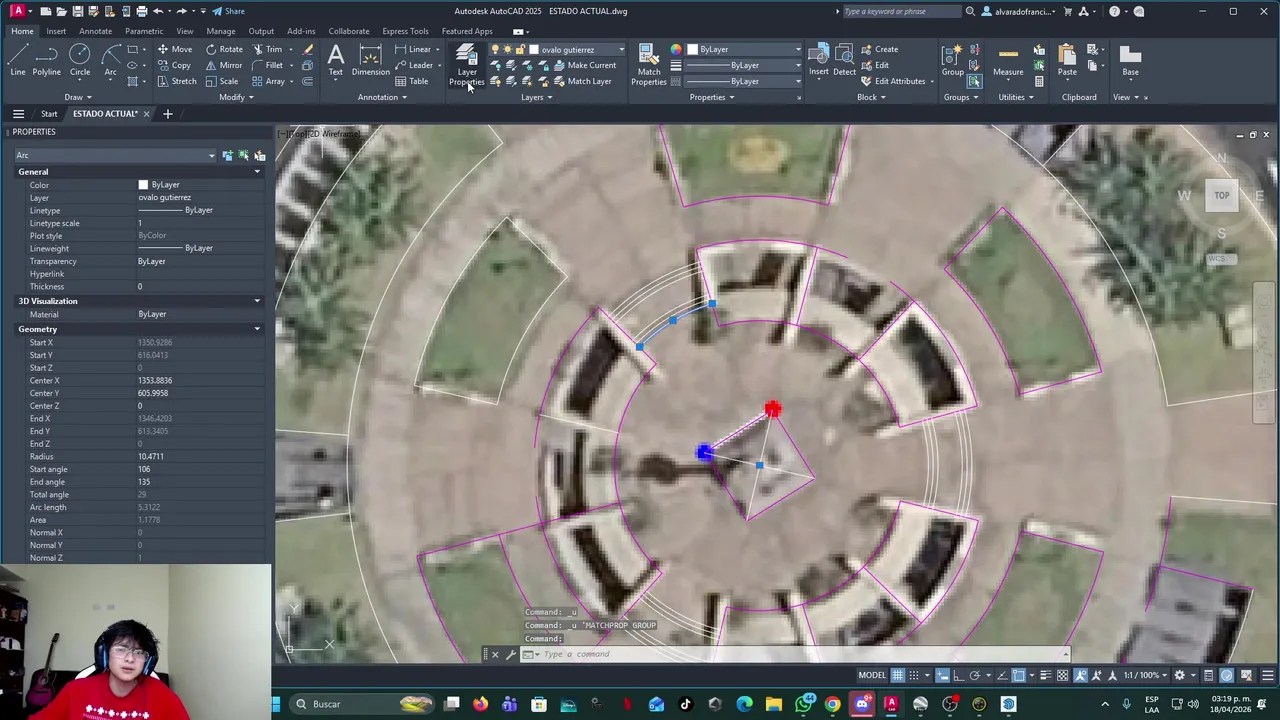Image resolution: width=1280 pixels, height=720 pixels.
Task: Open the Parametric ribbon tab
Action: pyautogui.click(x=144, y=31)
